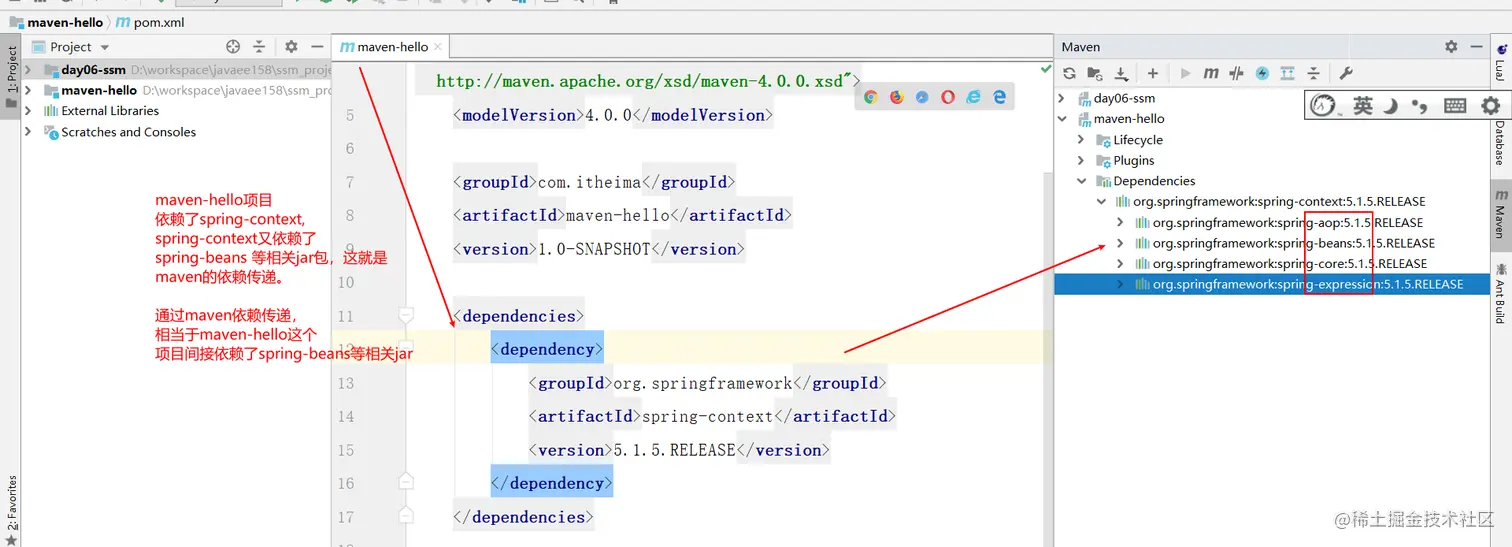Open the Ant Build side tab
The width and height of the screenshot is (1512, 547).
[1500, 292]
